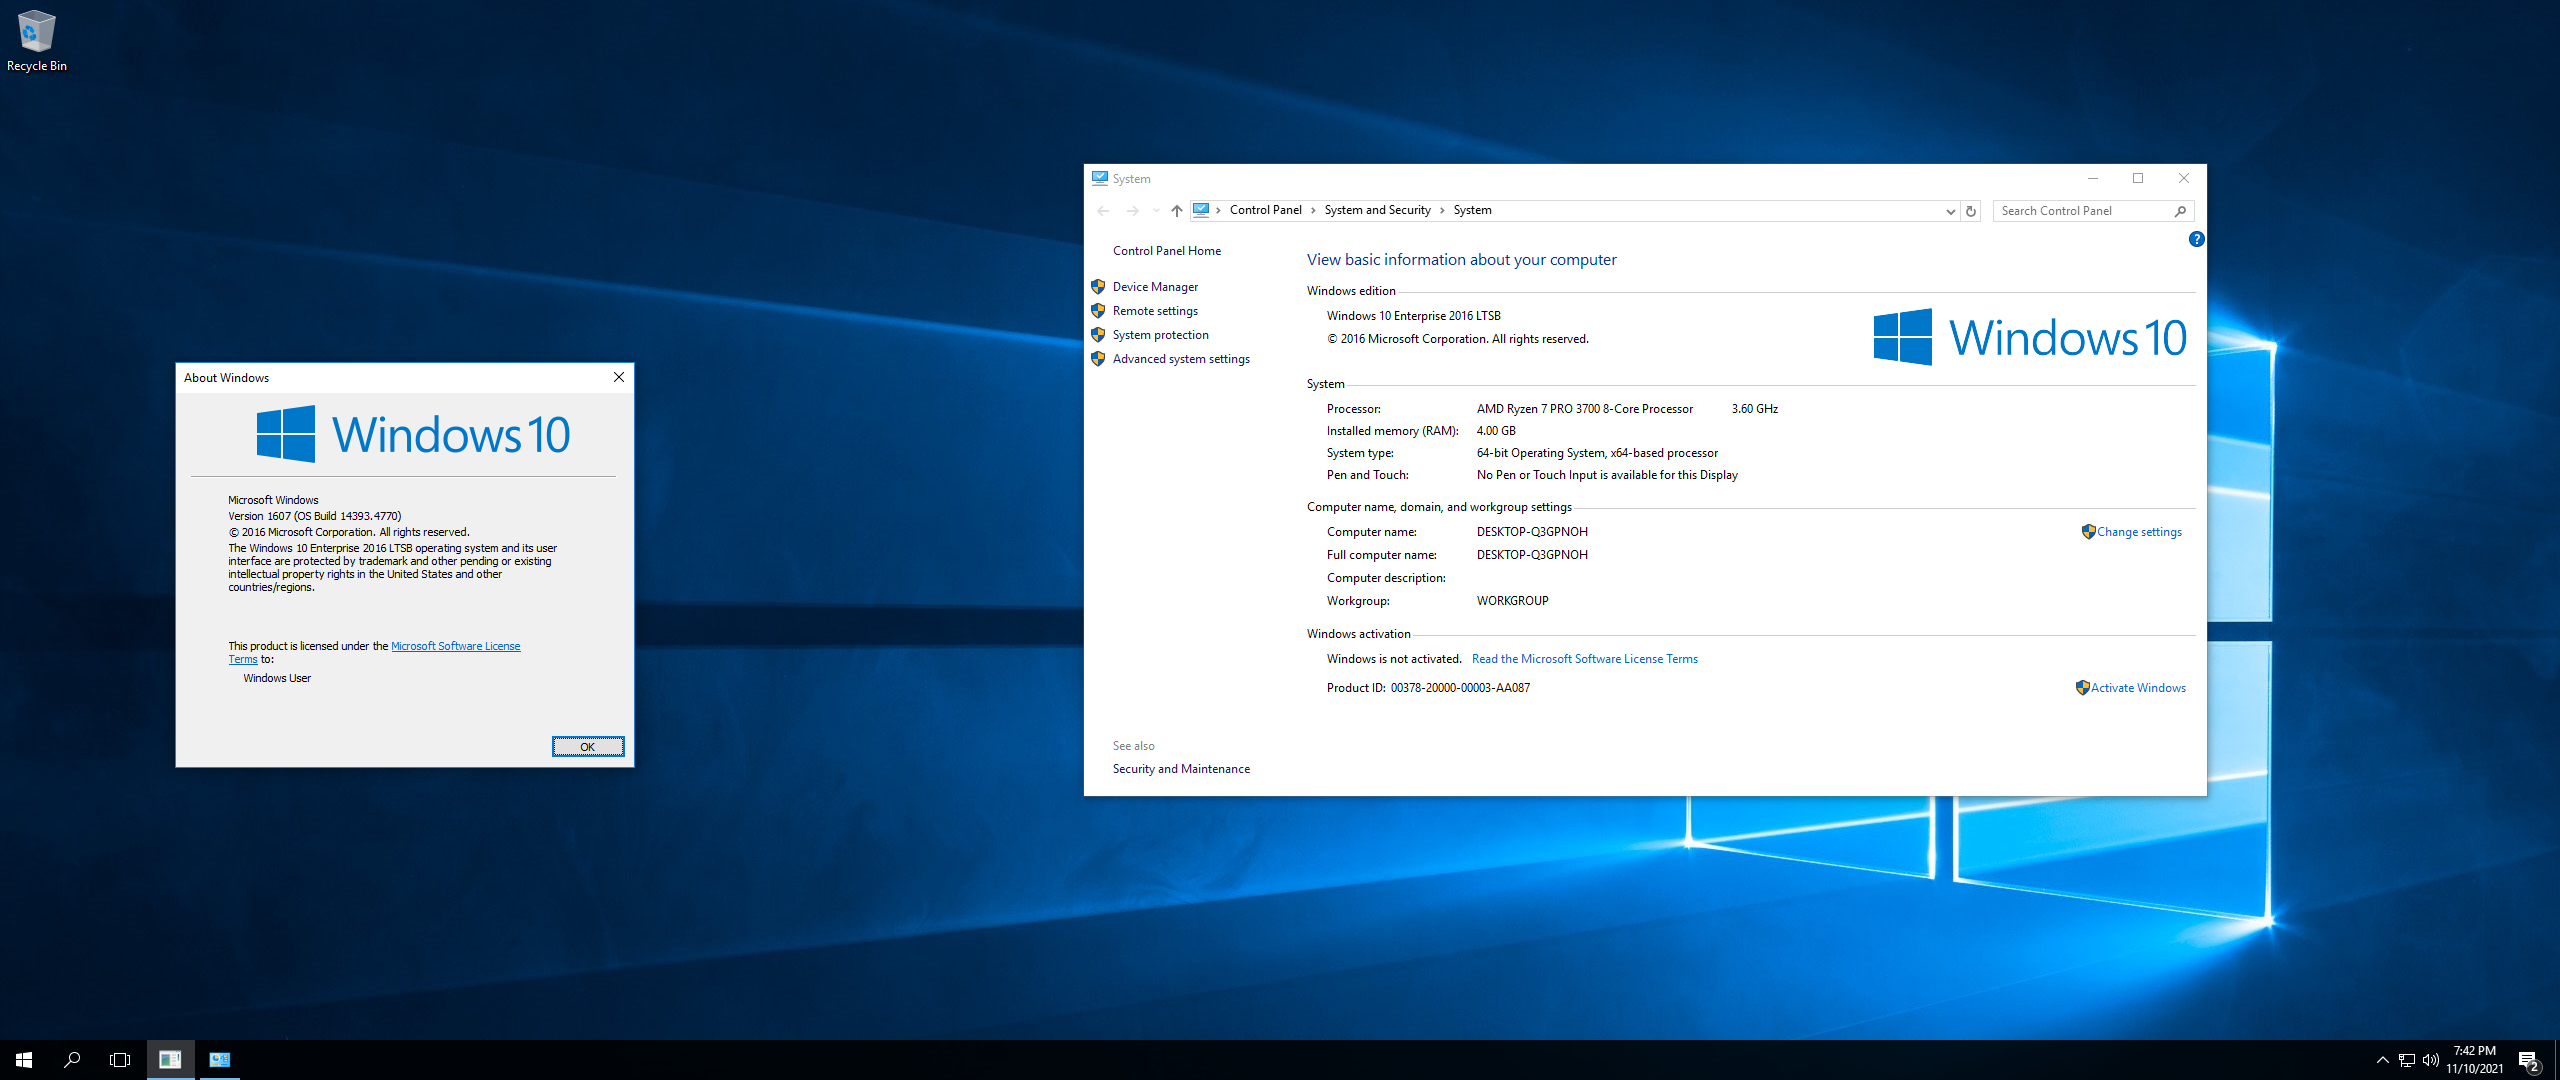Click Windows User licensee text

coord(277,678)
